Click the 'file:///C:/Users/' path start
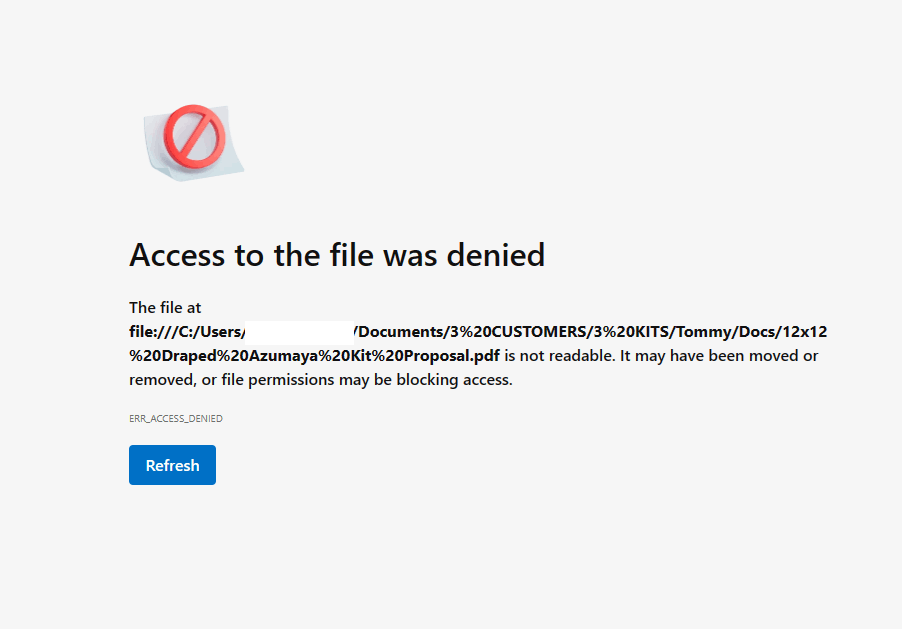Screen dimensions: 902x629 (187, 332)
